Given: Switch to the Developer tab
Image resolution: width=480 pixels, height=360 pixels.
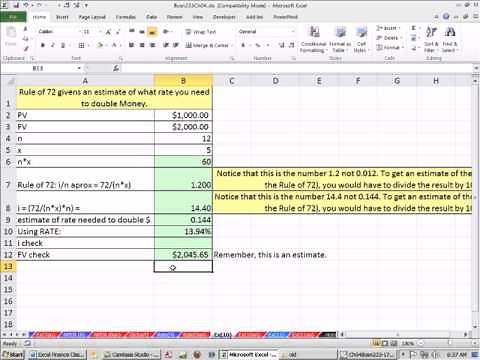Looking at the screenshot, I should pos(224,17).
